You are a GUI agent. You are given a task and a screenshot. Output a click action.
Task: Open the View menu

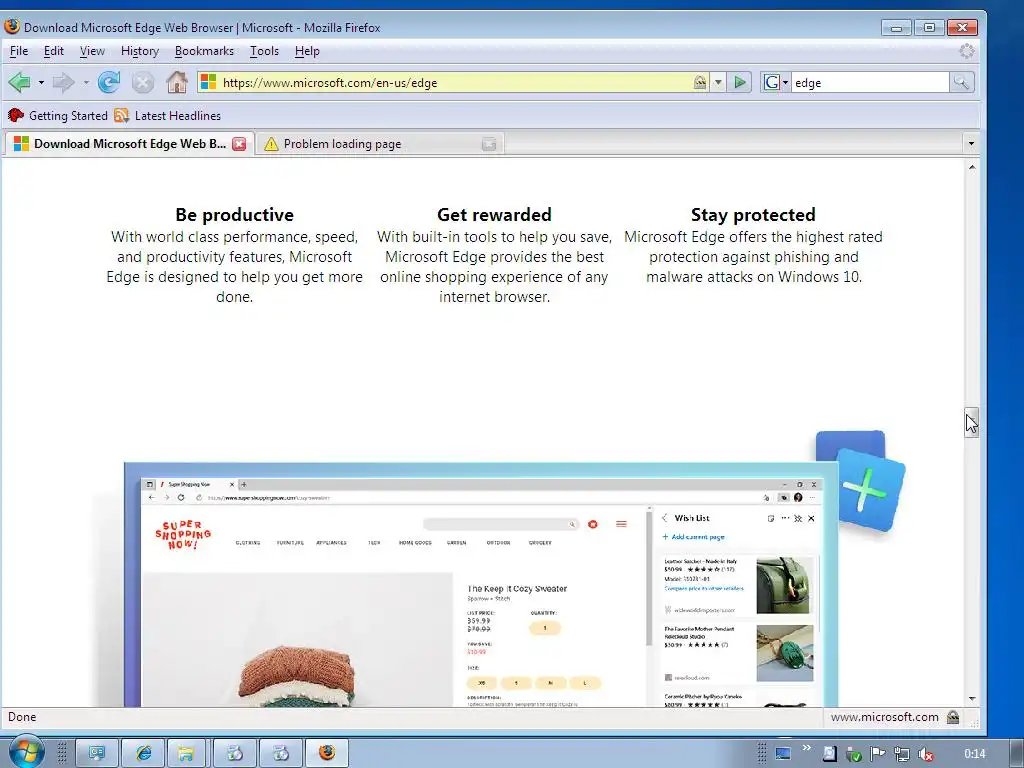(x=92, y=51)
